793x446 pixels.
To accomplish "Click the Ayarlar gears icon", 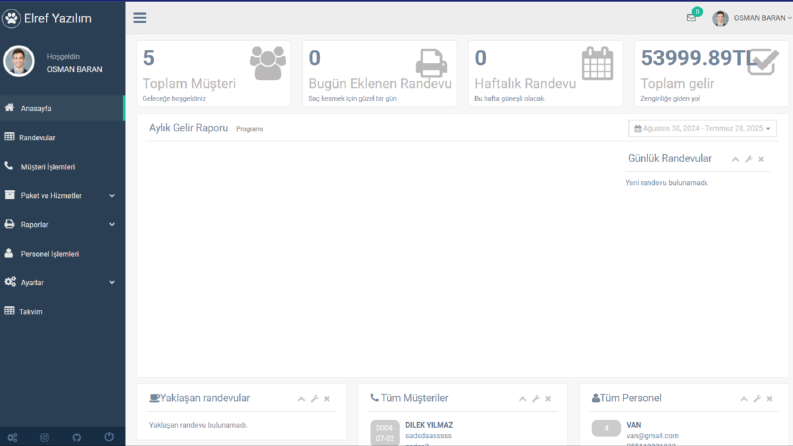I will click(x=10, y=282).
